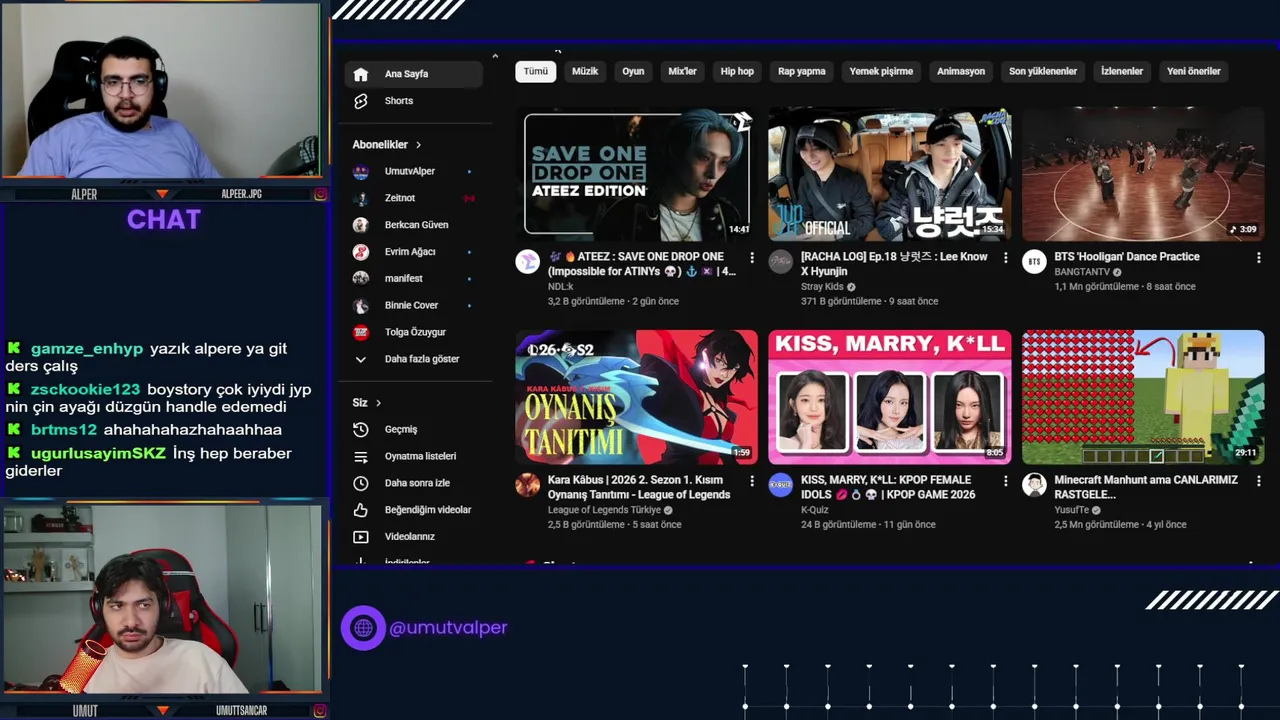This screenshot has height=720, width=1280.
Task: Open Kara Kâbus Oynanış Tanıtımı title link
Action: pos(639,487)
